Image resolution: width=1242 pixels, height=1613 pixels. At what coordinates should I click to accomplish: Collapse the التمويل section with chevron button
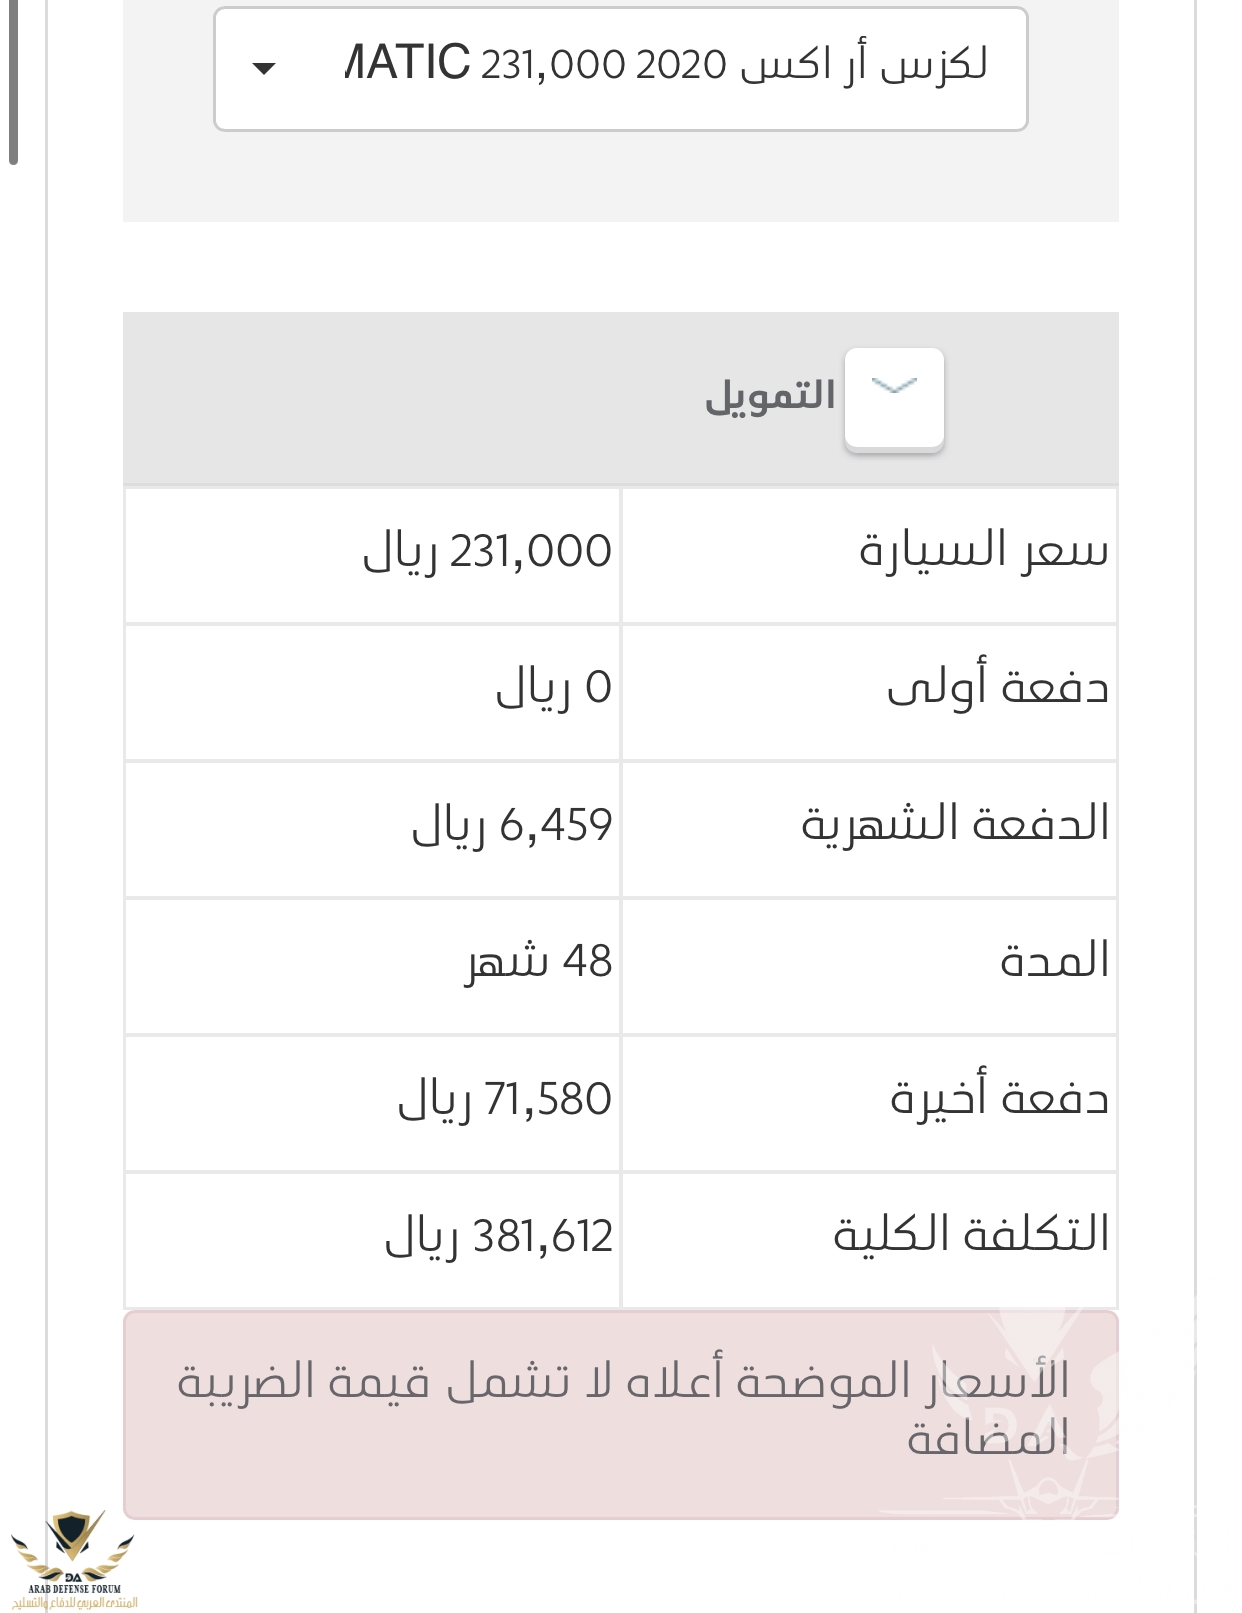894,397
